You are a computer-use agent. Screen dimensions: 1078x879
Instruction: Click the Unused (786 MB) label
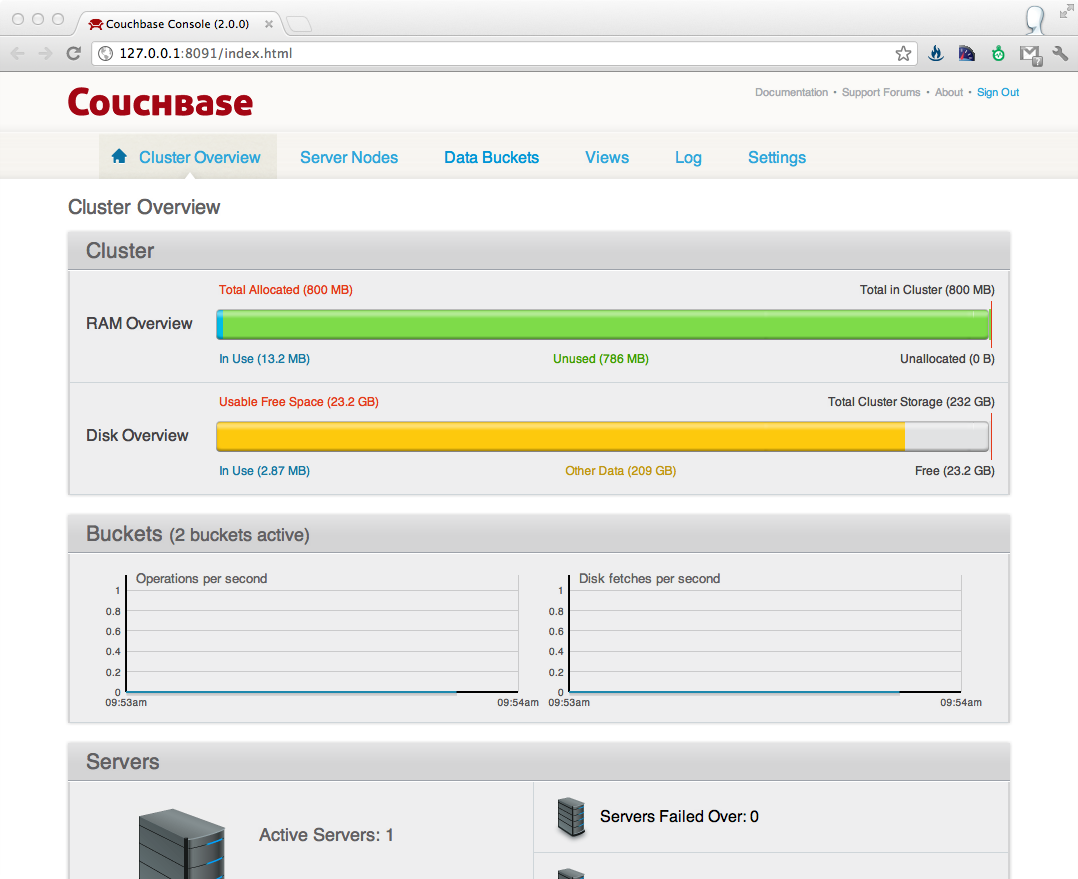(x=601, y=359)
